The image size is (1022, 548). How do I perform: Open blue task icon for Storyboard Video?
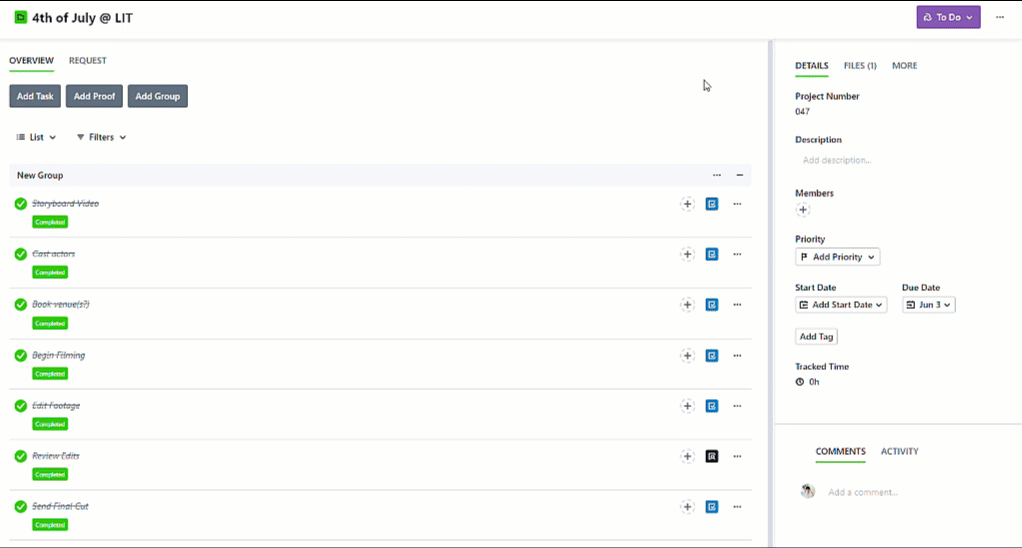[x=712, y=204]
